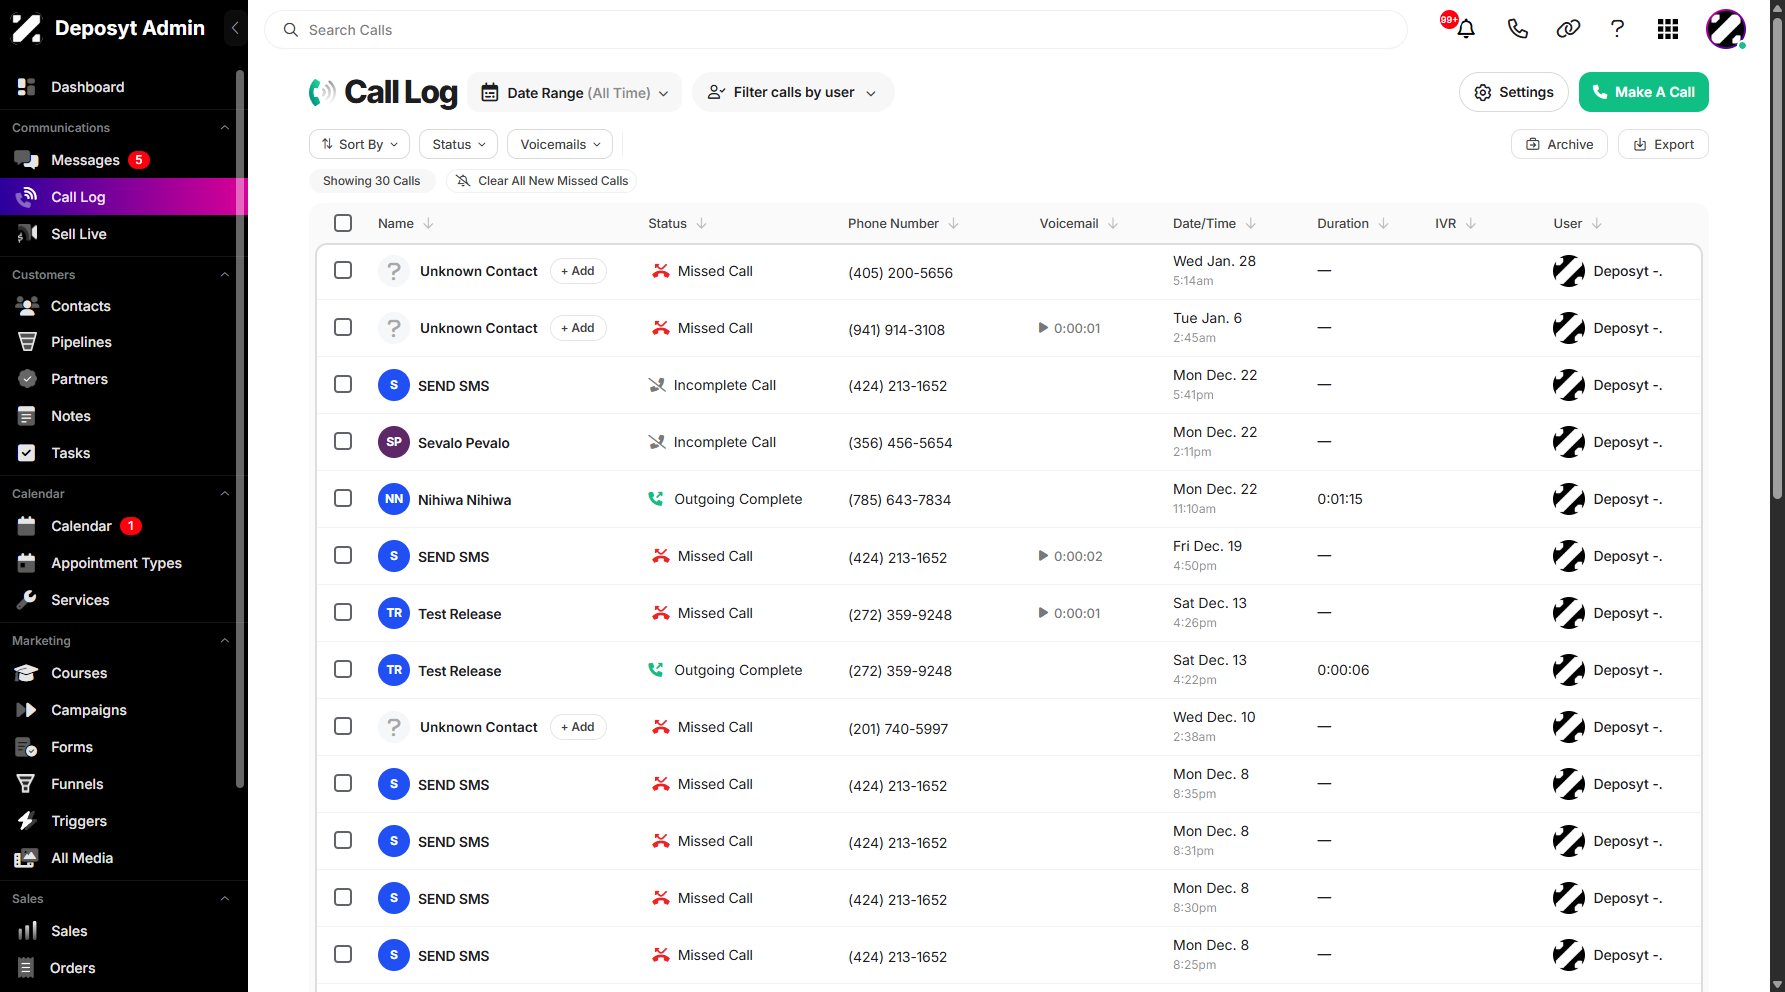Open user profile avatar menu

point(1725,29)
